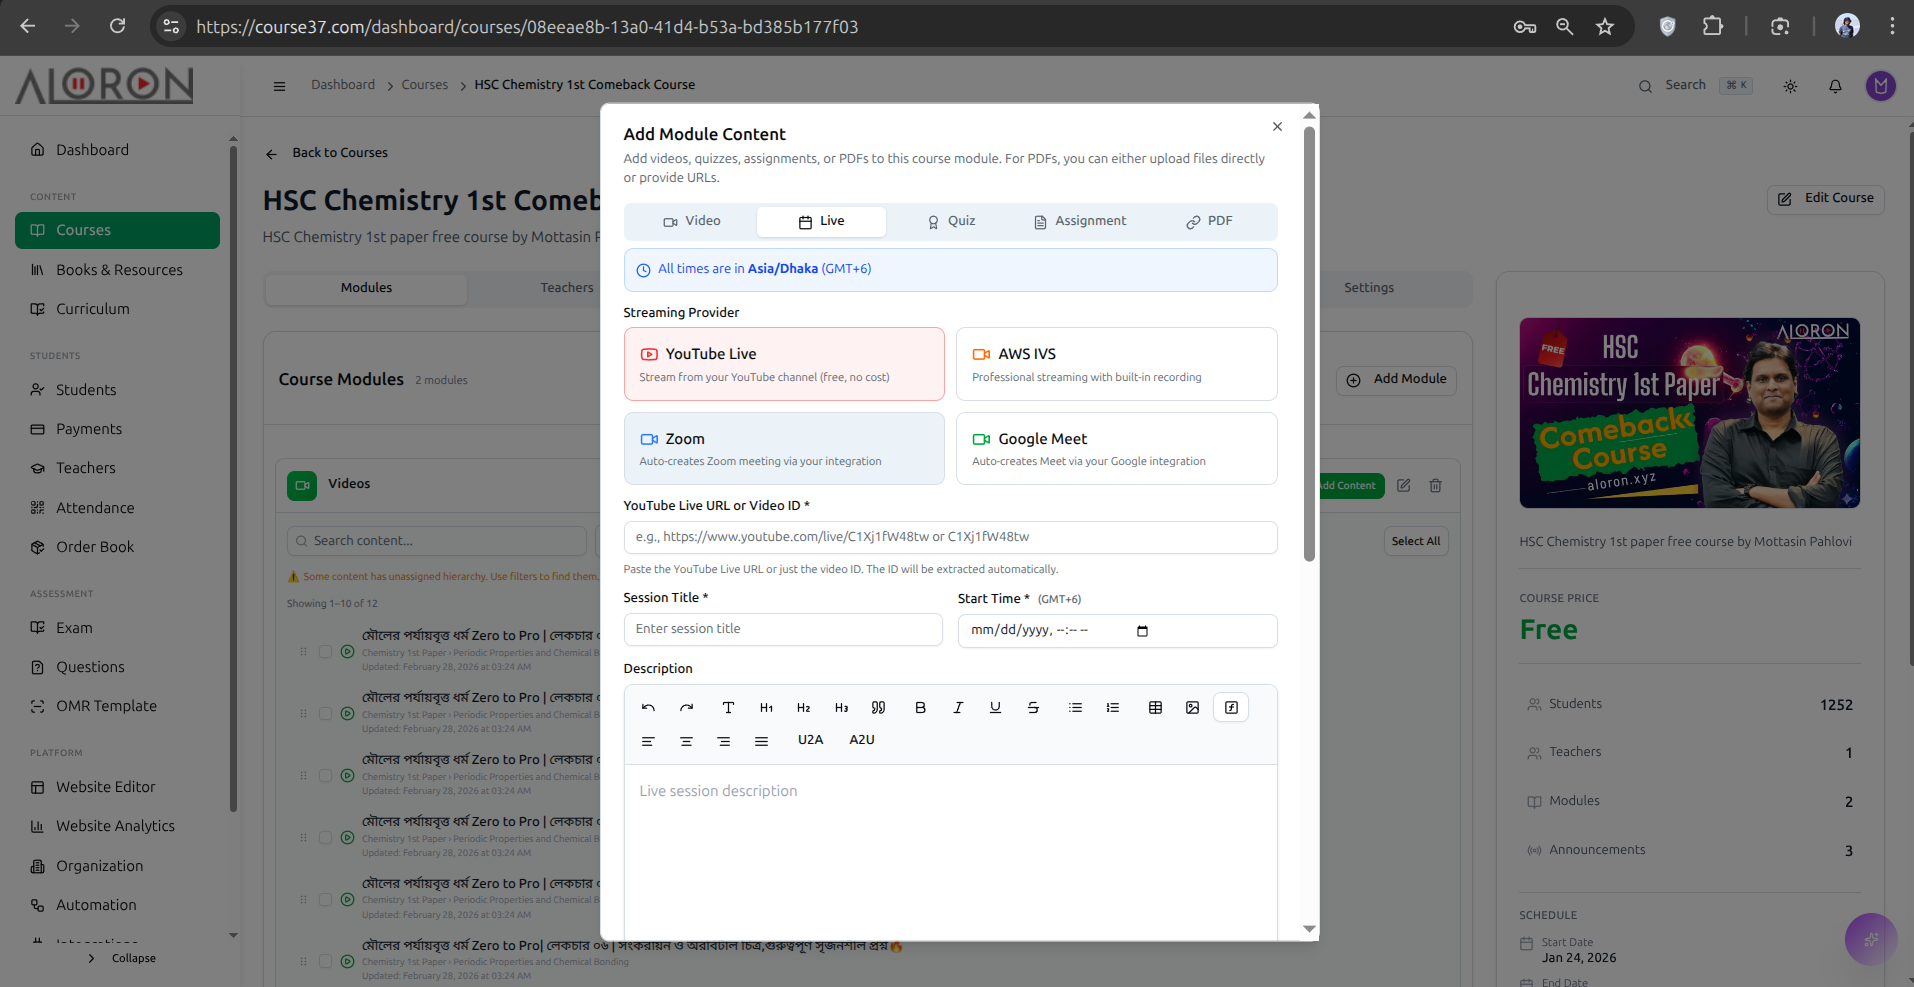Open the user avatar in the top bar
This screenshot has width=1914, height=987.
[1881, 86]
